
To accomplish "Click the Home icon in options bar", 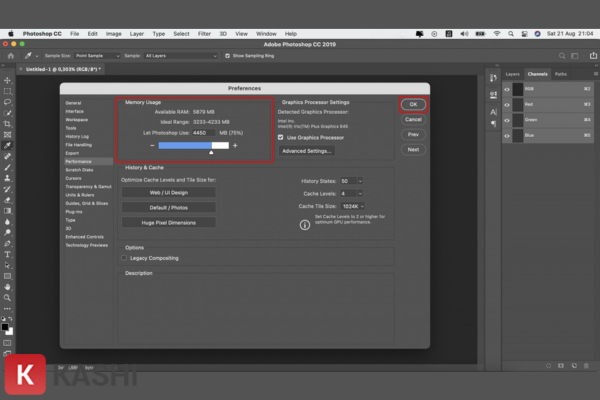I will pos(8,56).
